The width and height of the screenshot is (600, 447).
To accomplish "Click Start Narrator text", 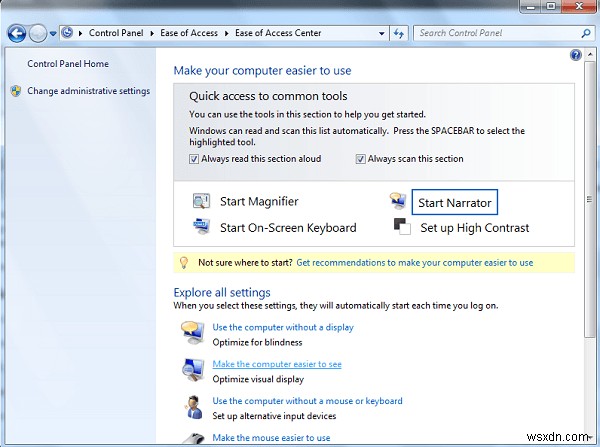I will tap(455, 202).
